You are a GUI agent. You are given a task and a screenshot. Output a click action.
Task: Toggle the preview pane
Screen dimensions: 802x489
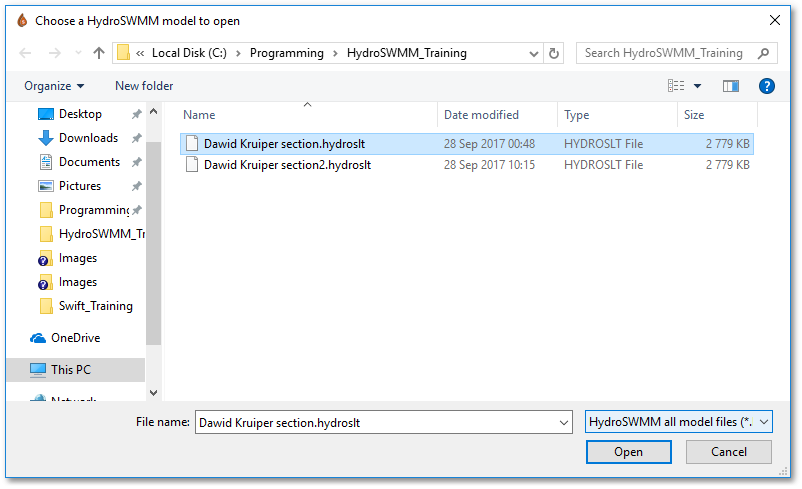730,86
